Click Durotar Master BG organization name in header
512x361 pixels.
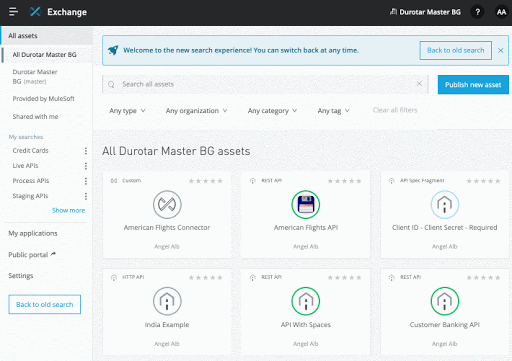(430, 12)
